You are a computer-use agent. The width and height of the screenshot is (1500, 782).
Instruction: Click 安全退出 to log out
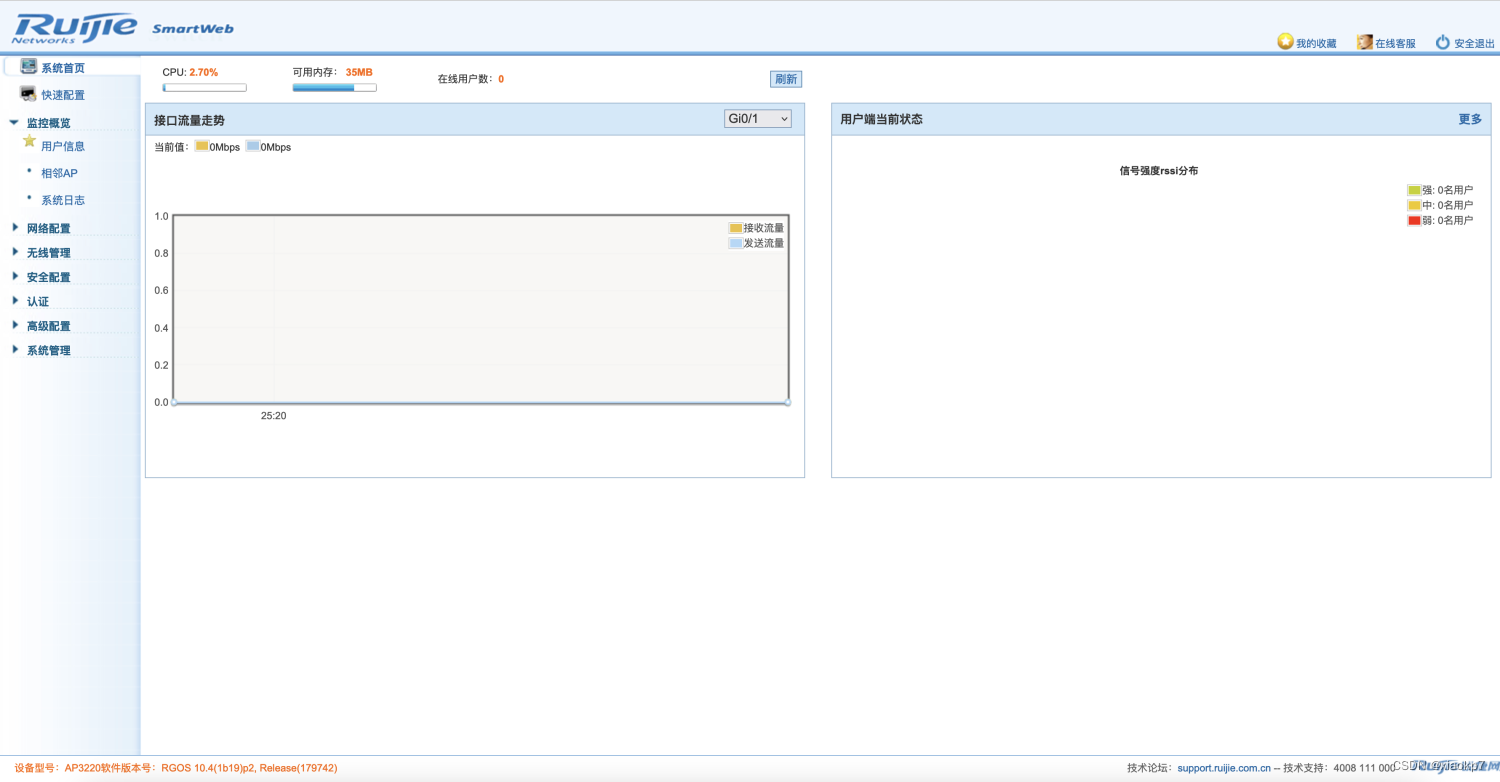pyautogui.click(x=1474, y=44)
